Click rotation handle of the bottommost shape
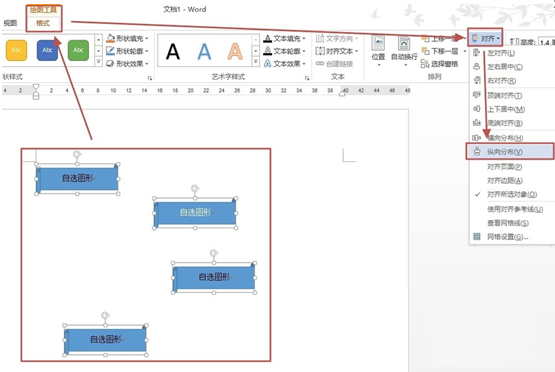The height and width of the screenshot is (372, 555). click(105, 315)
